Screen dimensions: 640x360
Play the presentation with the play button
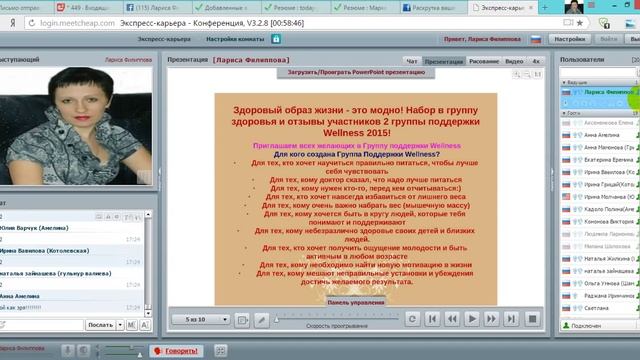pos(472,319)
